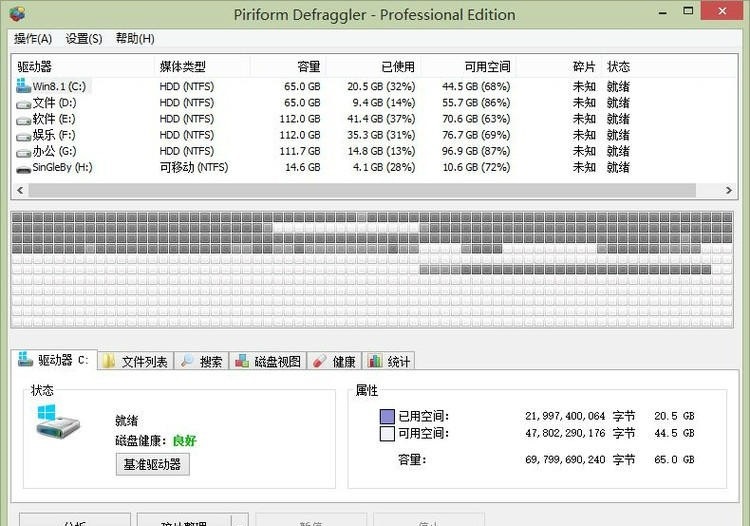The height and width of the screenshot is (526, 750).
Task: Click the 可移动 (NTFS) media type cell
Action: [x=194, y=167]
